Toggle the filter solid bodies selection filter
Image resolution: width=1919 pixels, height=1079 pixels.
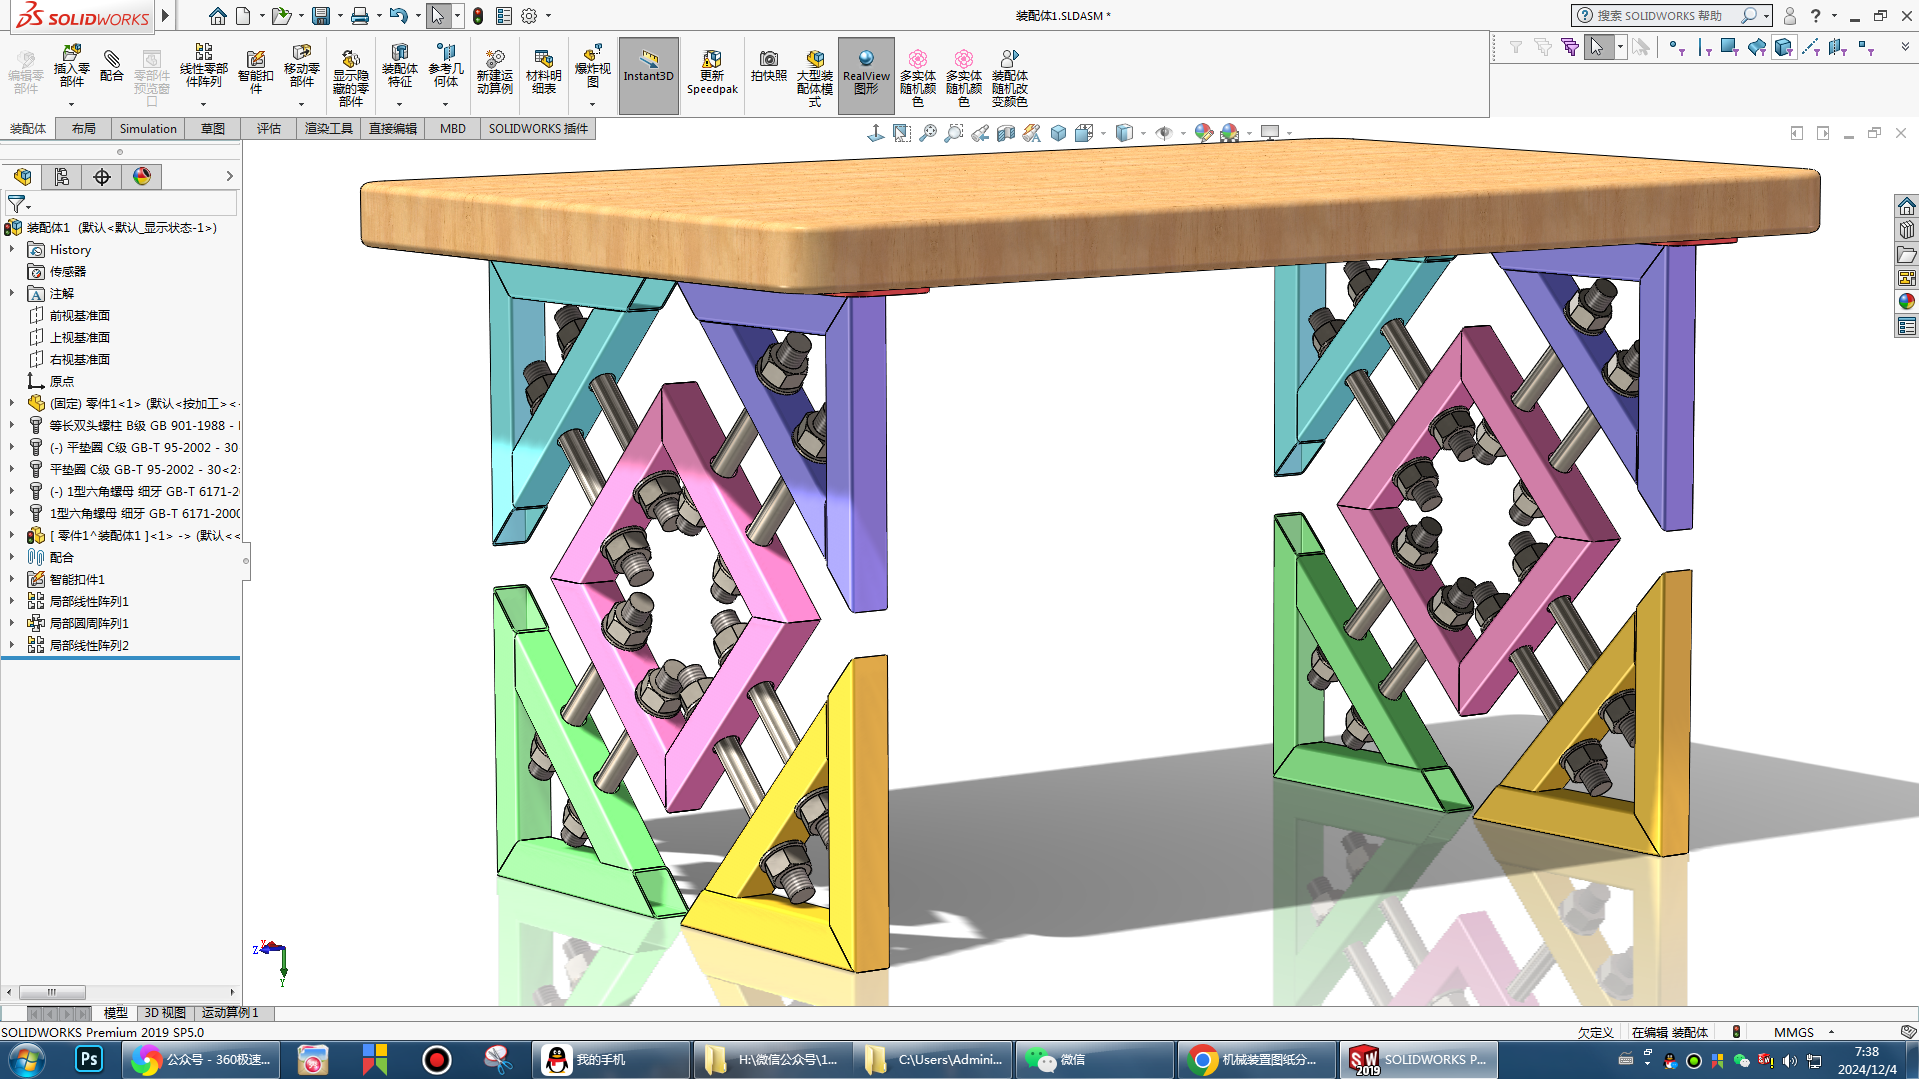point(1783,47)
